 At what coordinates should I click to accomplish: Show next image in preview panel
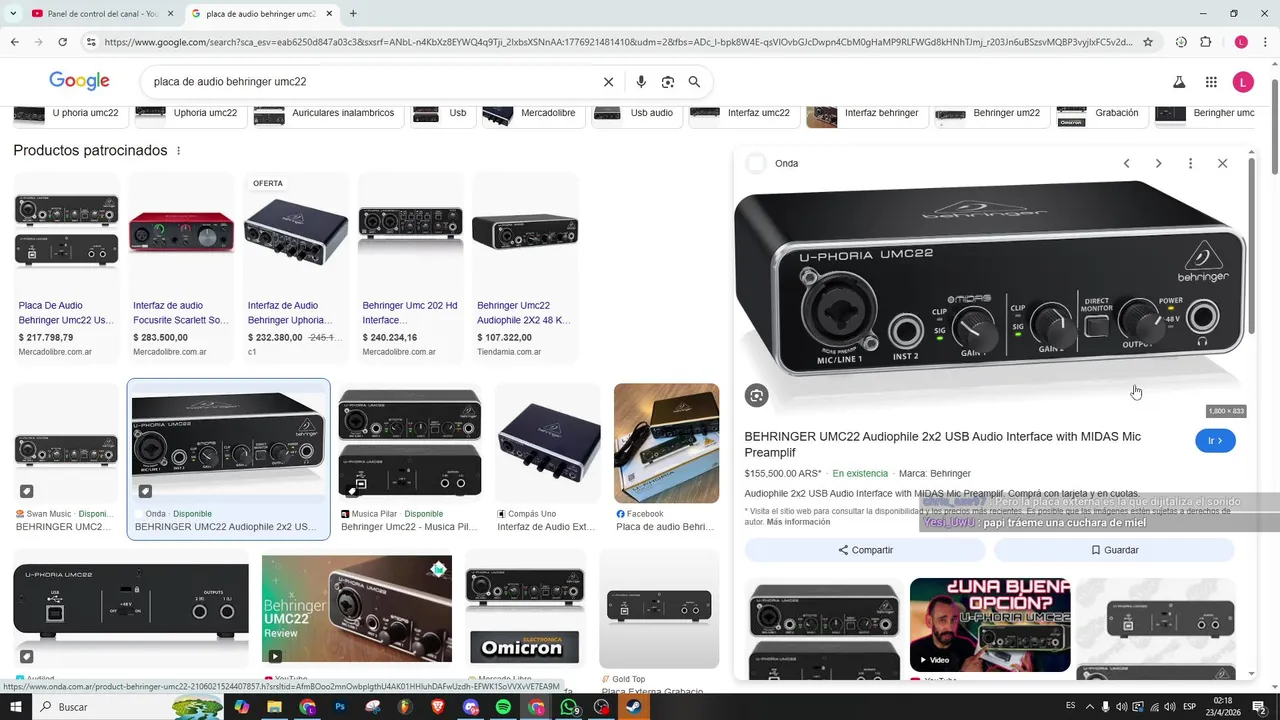point(1158,163)
